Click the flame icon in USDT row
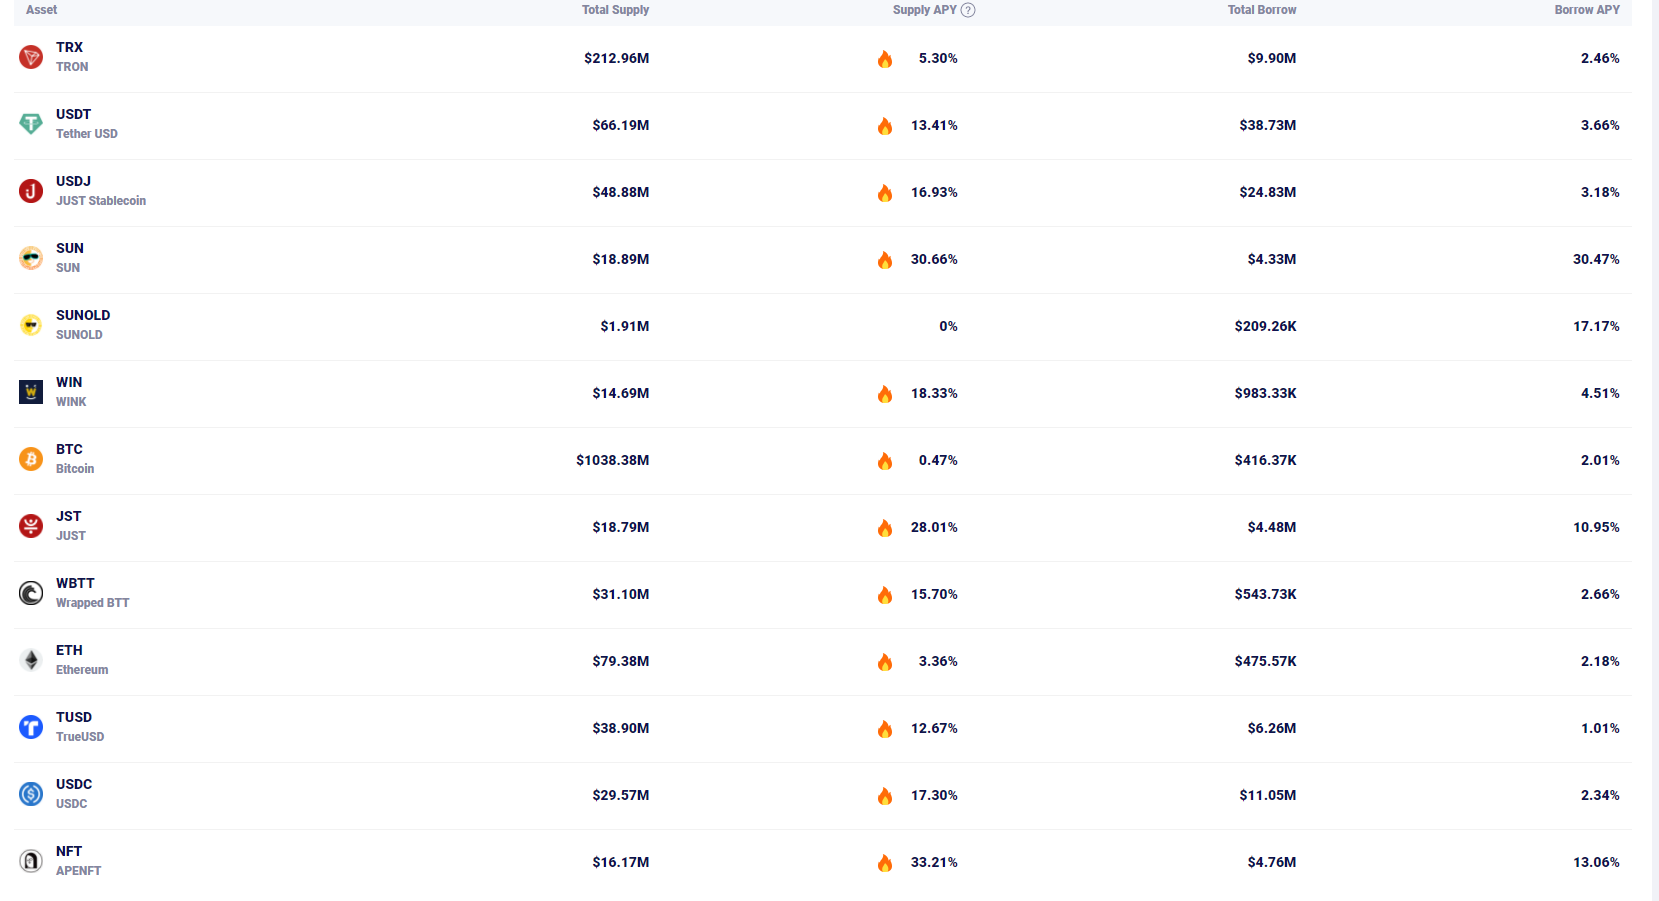The width and height of the screenshot is (1659, 901). point(885,126)
